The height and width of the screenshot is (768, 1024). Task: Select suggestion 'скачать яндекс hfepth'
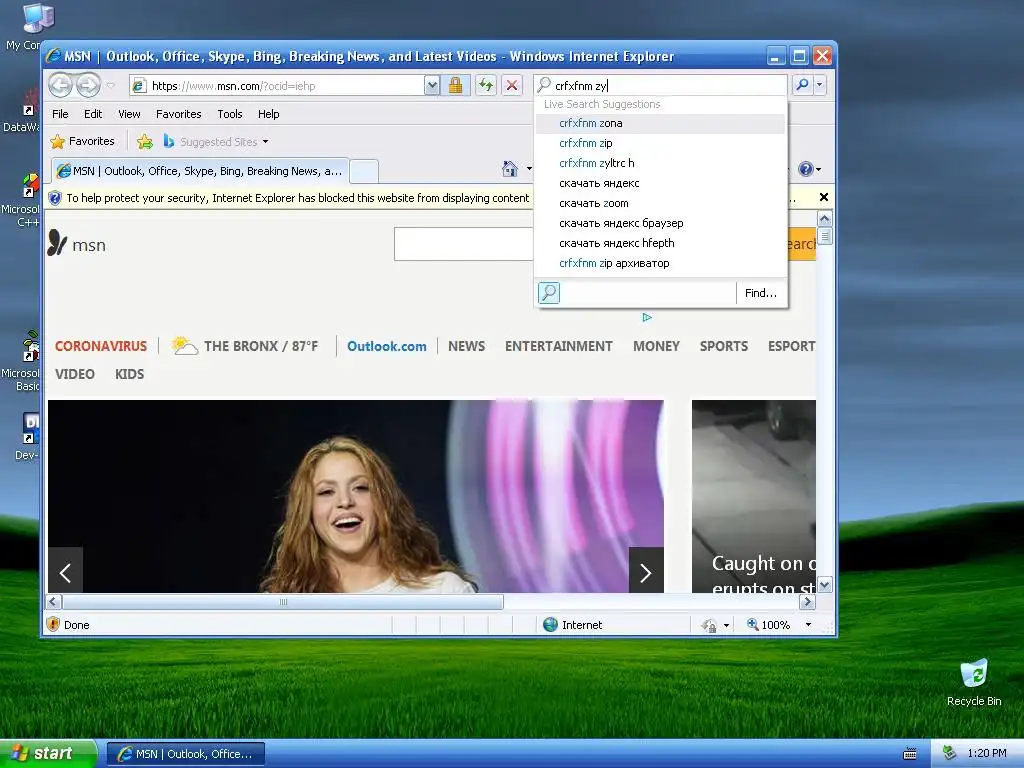660,243
